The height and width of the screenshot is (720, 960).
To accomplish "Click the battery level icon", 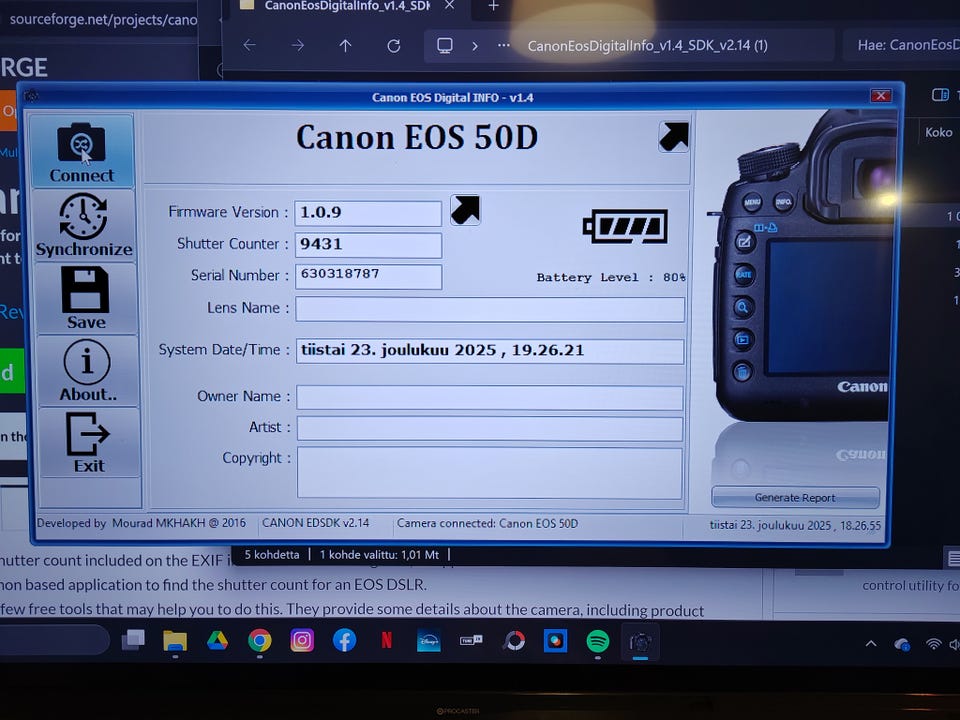I will pos(625,227).
